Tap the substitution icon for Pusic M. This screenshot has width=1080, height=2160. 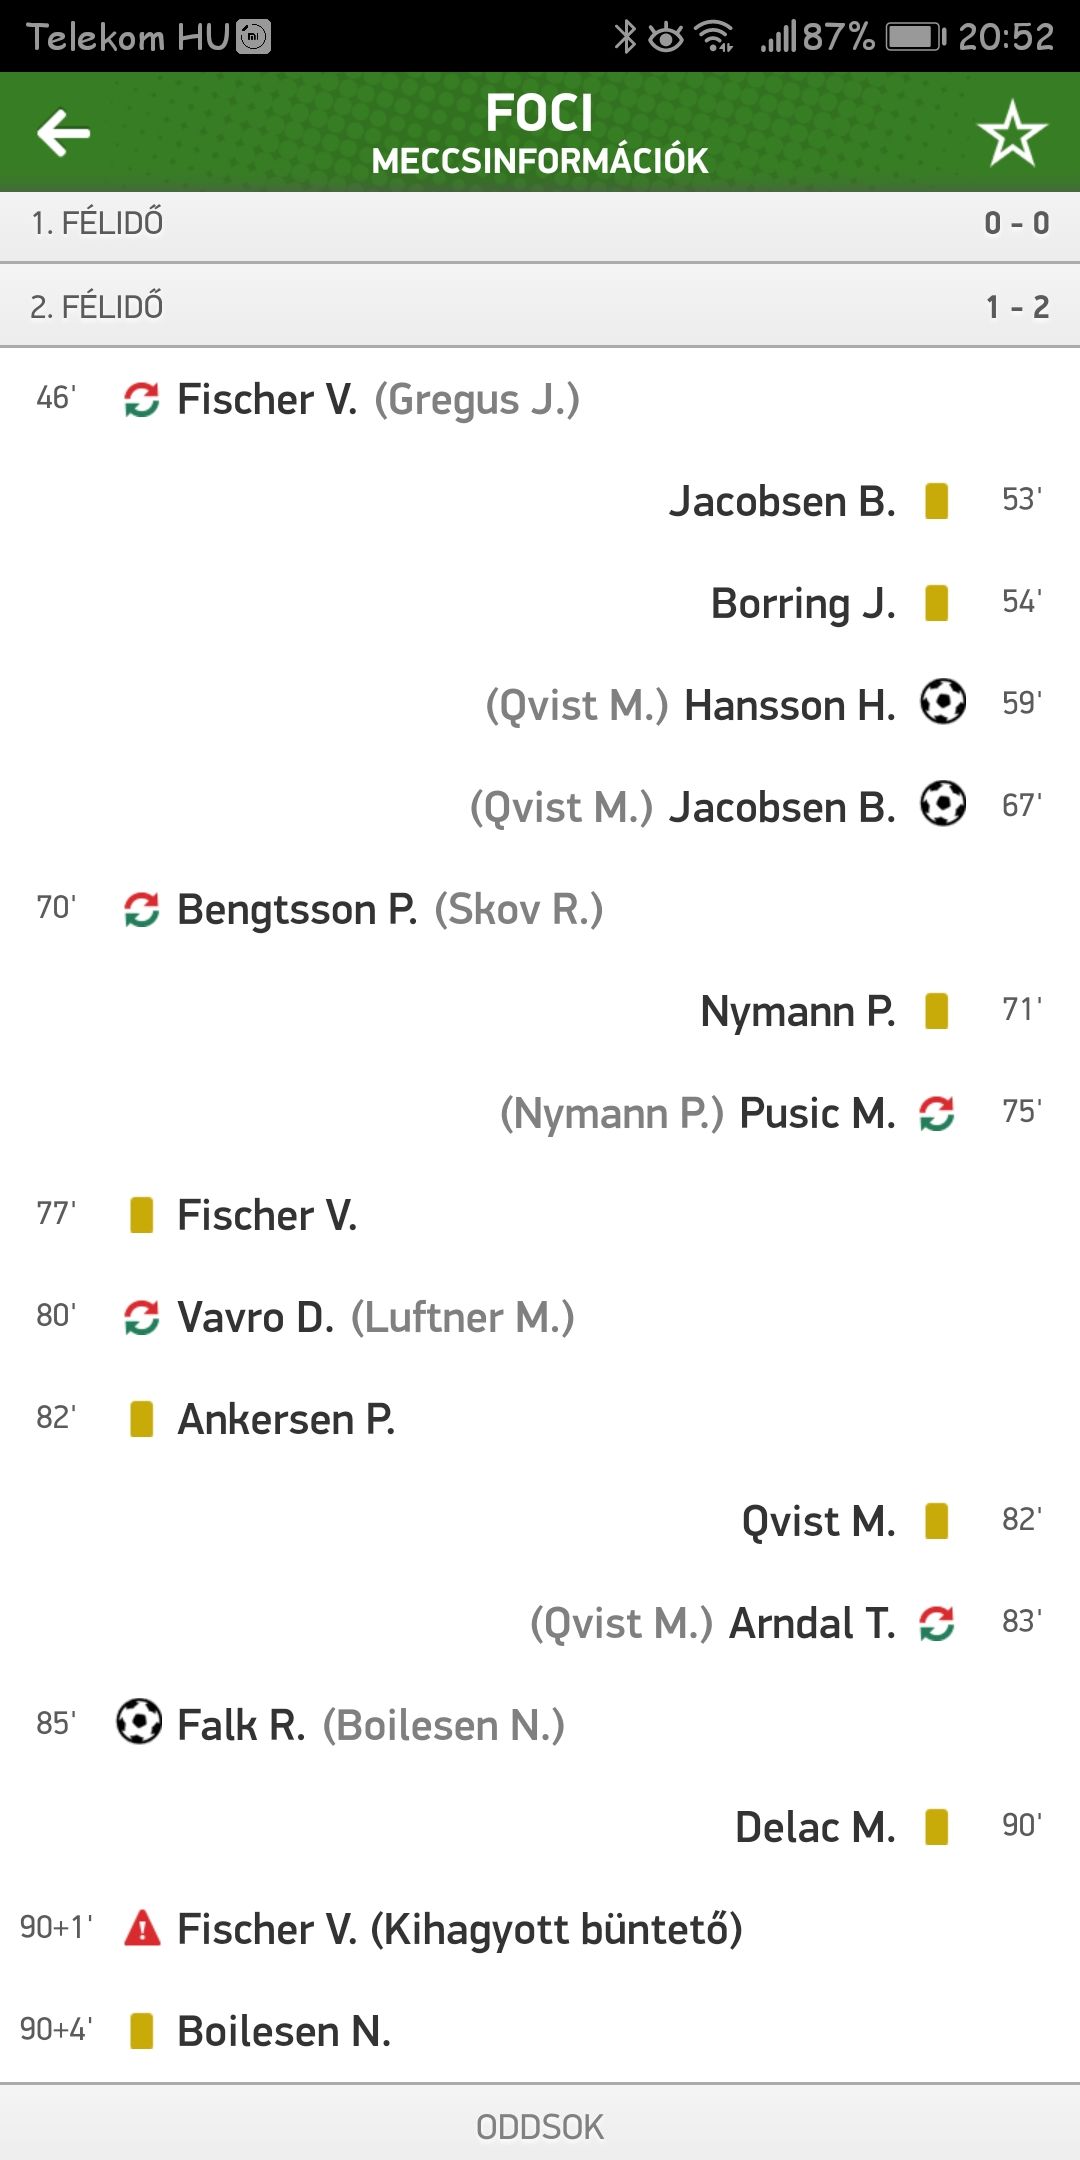tap(937, 1113)
